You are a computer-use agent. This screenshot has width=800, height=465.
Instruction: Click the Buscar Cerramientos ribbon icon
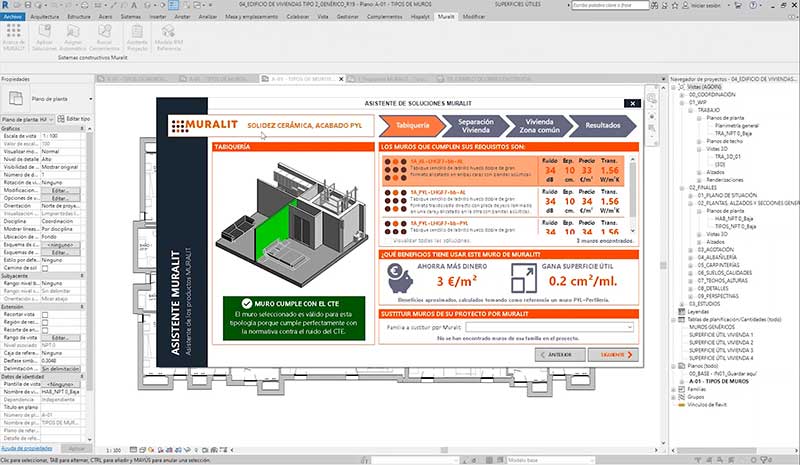[104, 32]
